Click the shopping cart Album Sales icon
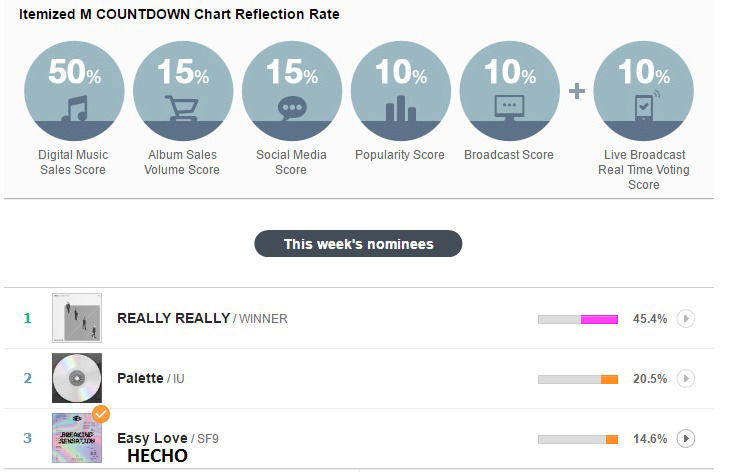Screen dimensions: 730x472 point(182,108)
